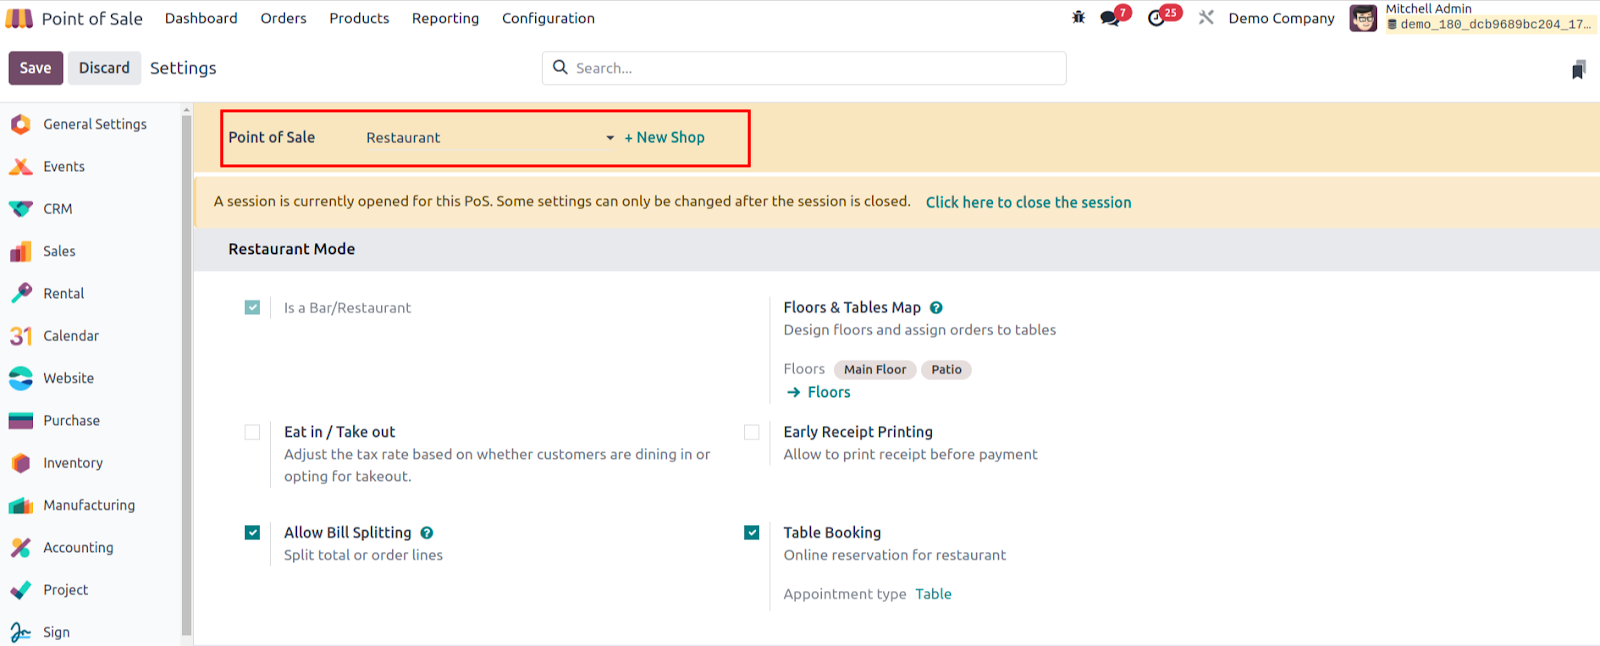Click the arrow icon before Floors link

(794, 393)
